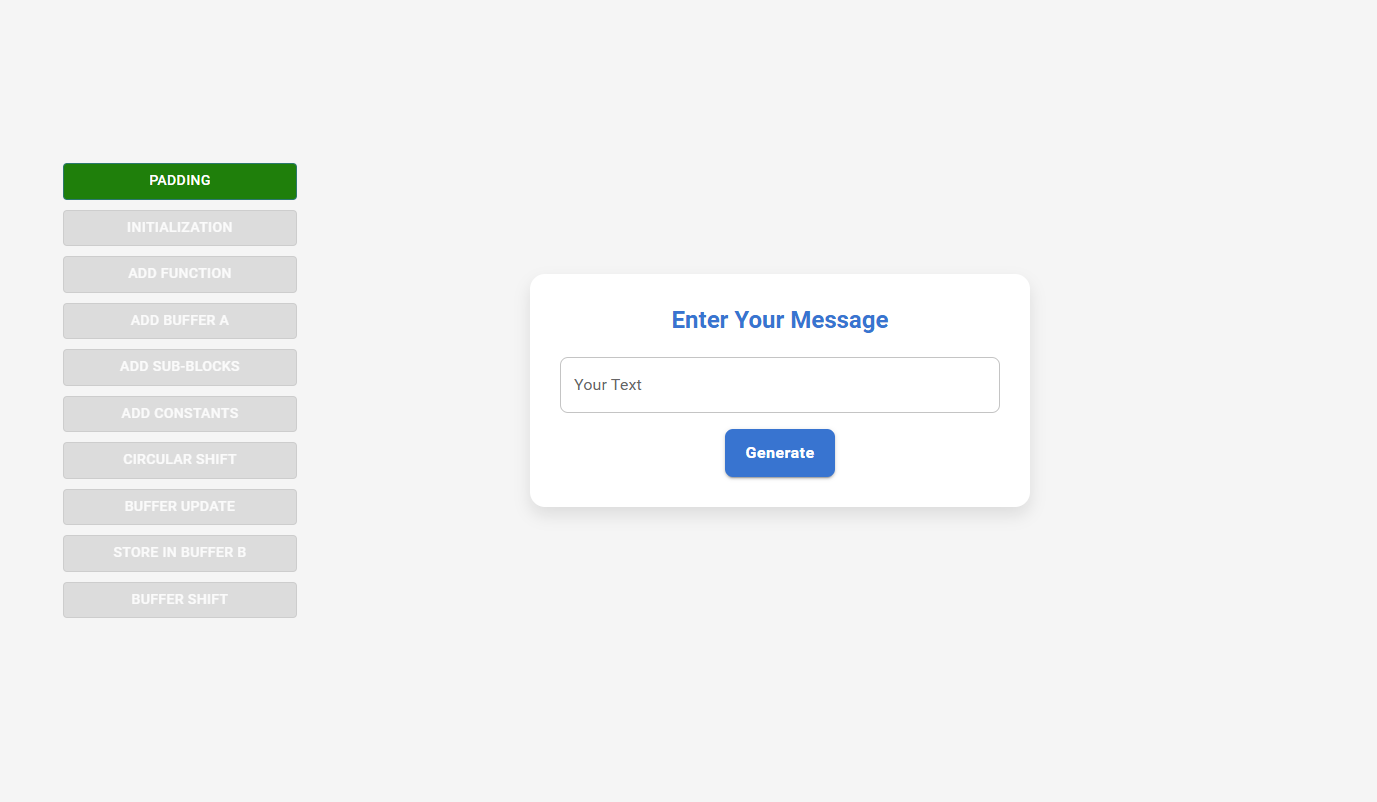Image resolution: width=1377 pixels, height=802 pixels.
Task: Select the Add Buffer A step
Action: [x=180, y=321]
